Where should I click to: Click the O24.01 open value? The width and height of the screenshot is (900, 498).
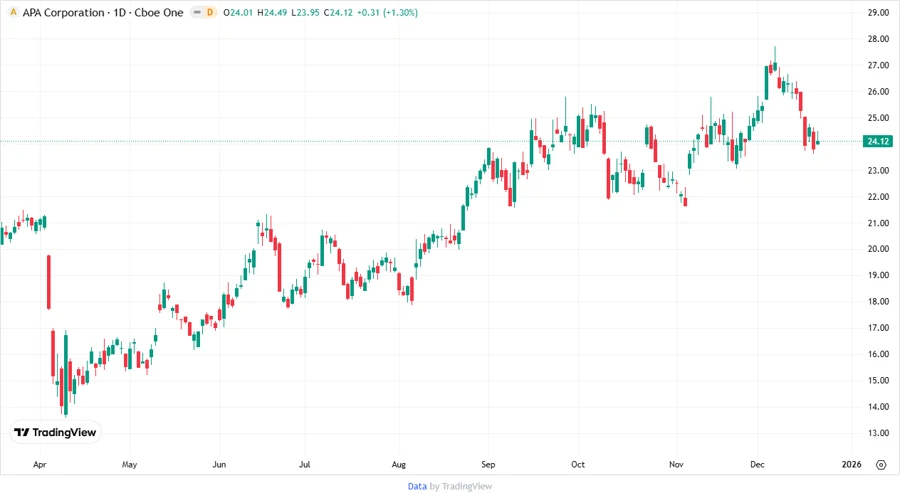[238, 13]
